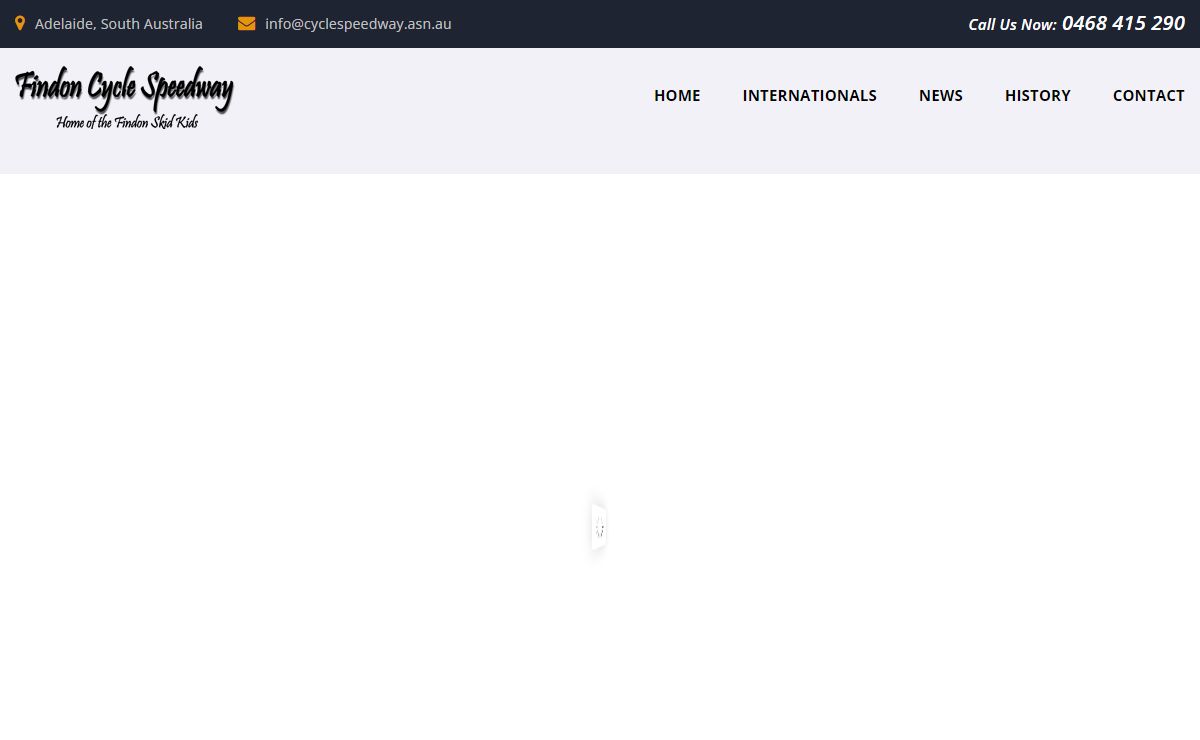This screenshot has height=740, width=1200.
Task: Click the envelope email icon
Action: pyautogui.click(x=247, y=24)
